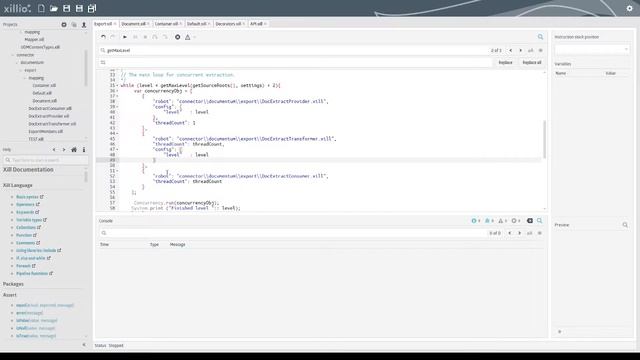The height and width of the screenshot is (360, 640).
Task: Fold the while loop at line 35
Action: coord(118,86)
